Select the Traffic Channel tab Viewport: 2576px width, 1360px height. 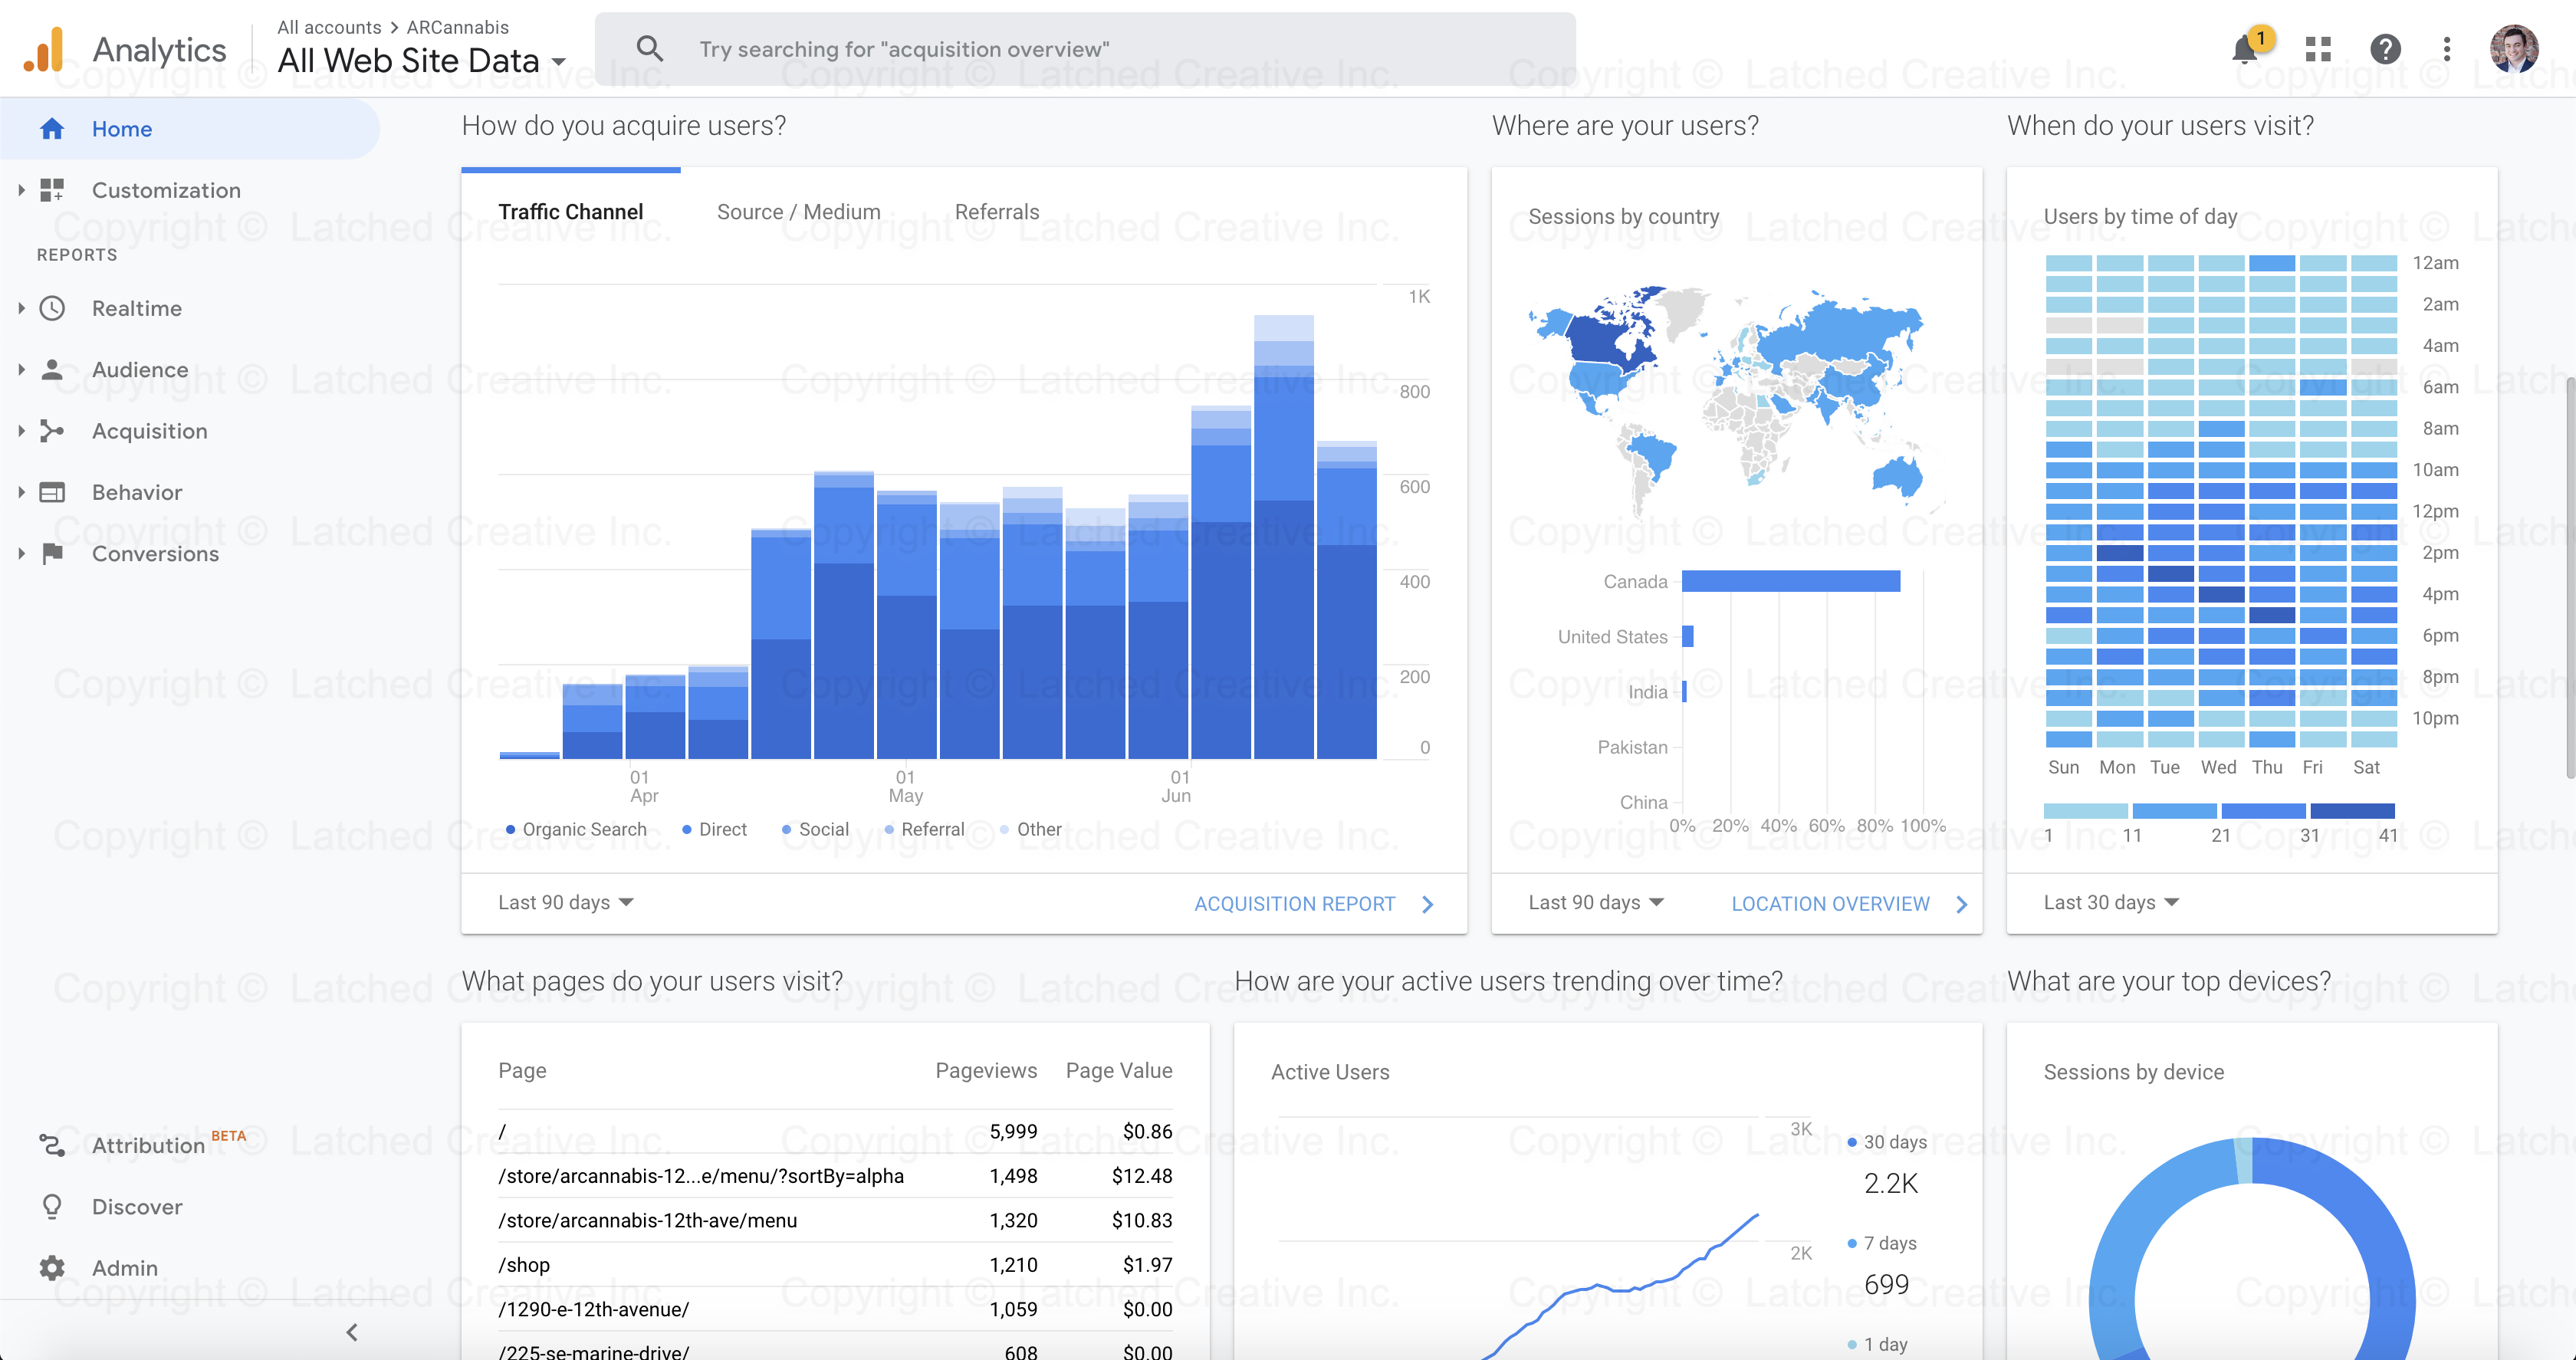[x=571, y=212]
